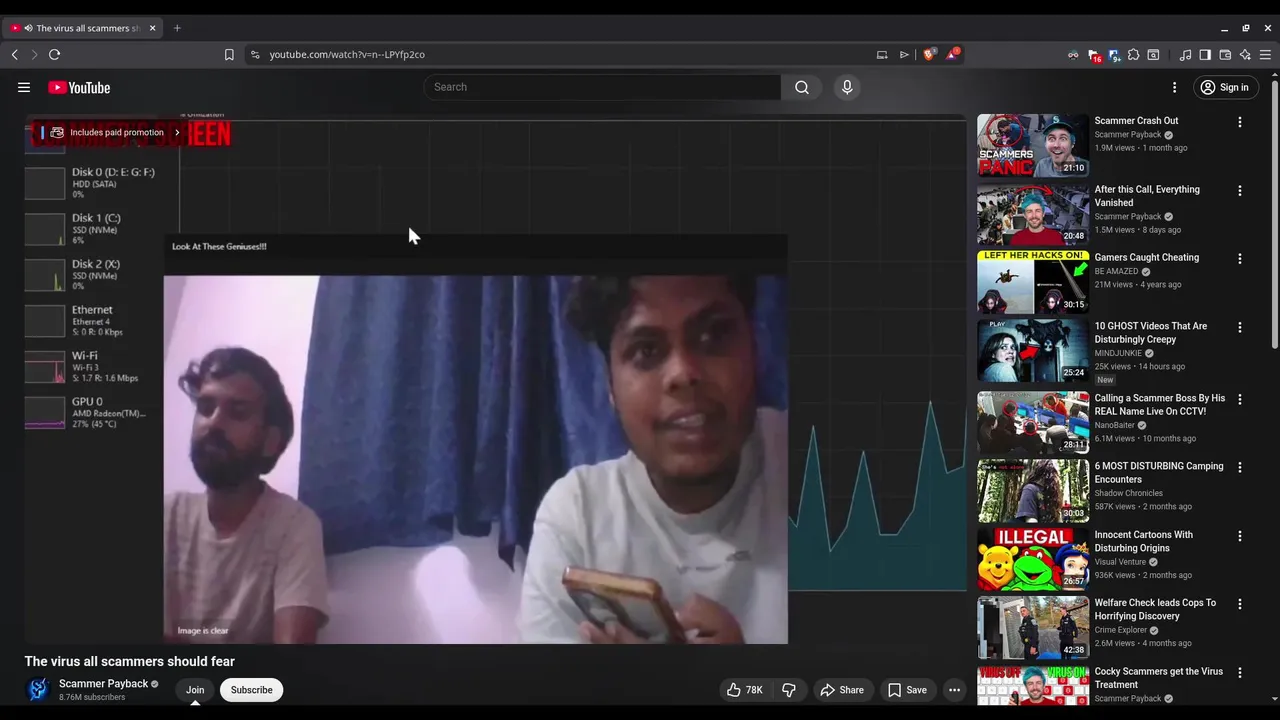1280x720 pixels.
Task: Click the search magnifier button
Action: coord(802,87)
